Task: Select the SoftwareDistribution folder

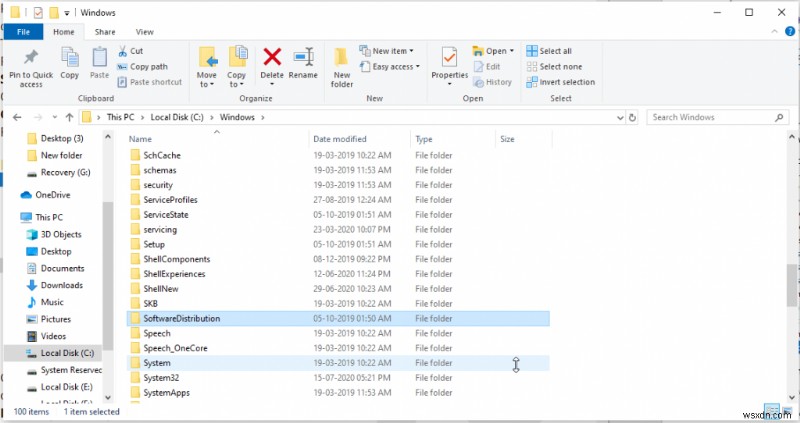Action: pos(338,318)
